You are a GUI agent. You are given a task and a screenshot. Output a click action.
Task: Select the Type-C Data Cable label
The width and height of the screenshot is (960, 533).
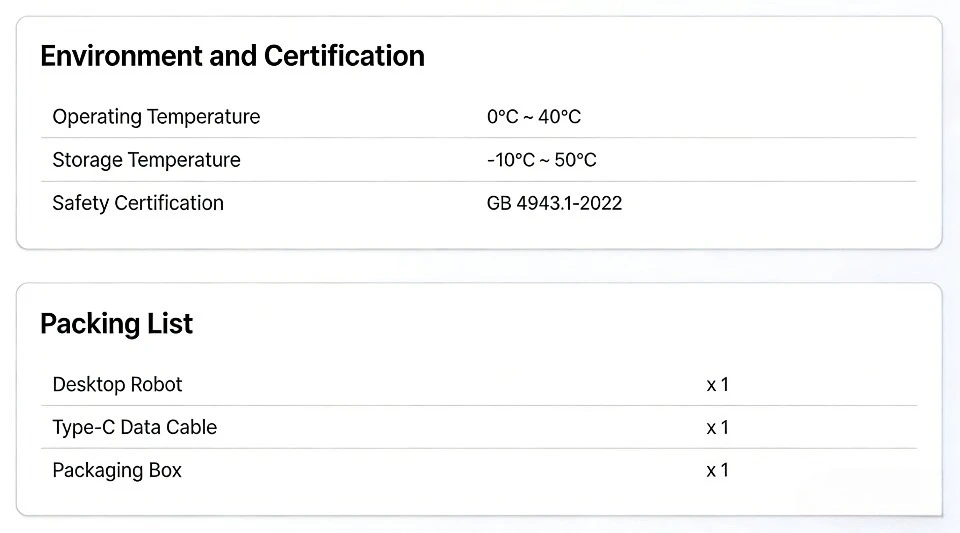135,427
